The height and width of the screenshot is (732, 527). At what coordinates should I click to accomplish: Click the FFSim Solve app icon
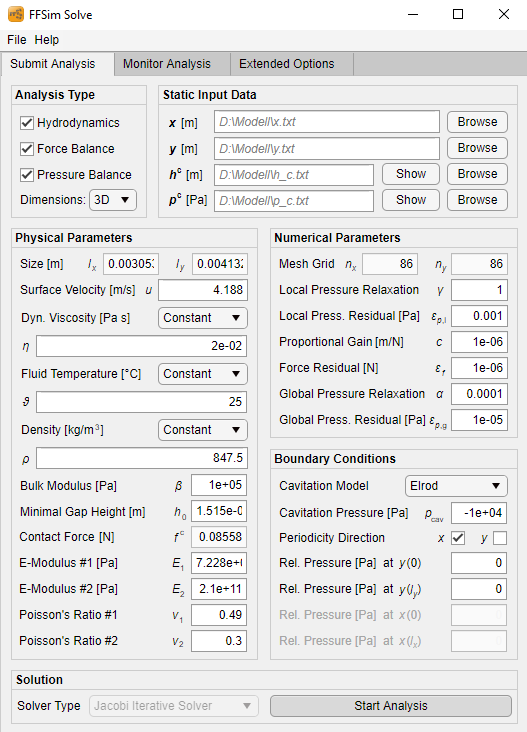click(x=15, y=14)
